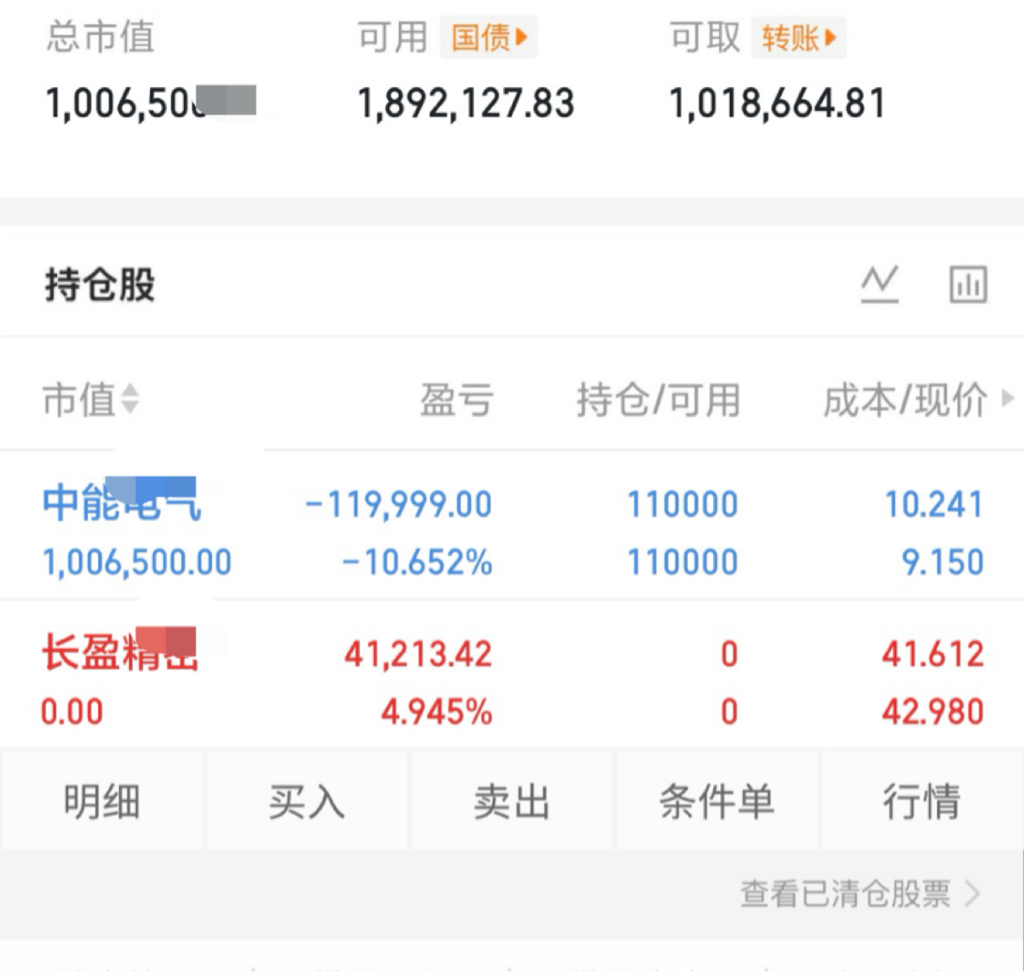Select the 卖出 sell action

coord(511,801)
